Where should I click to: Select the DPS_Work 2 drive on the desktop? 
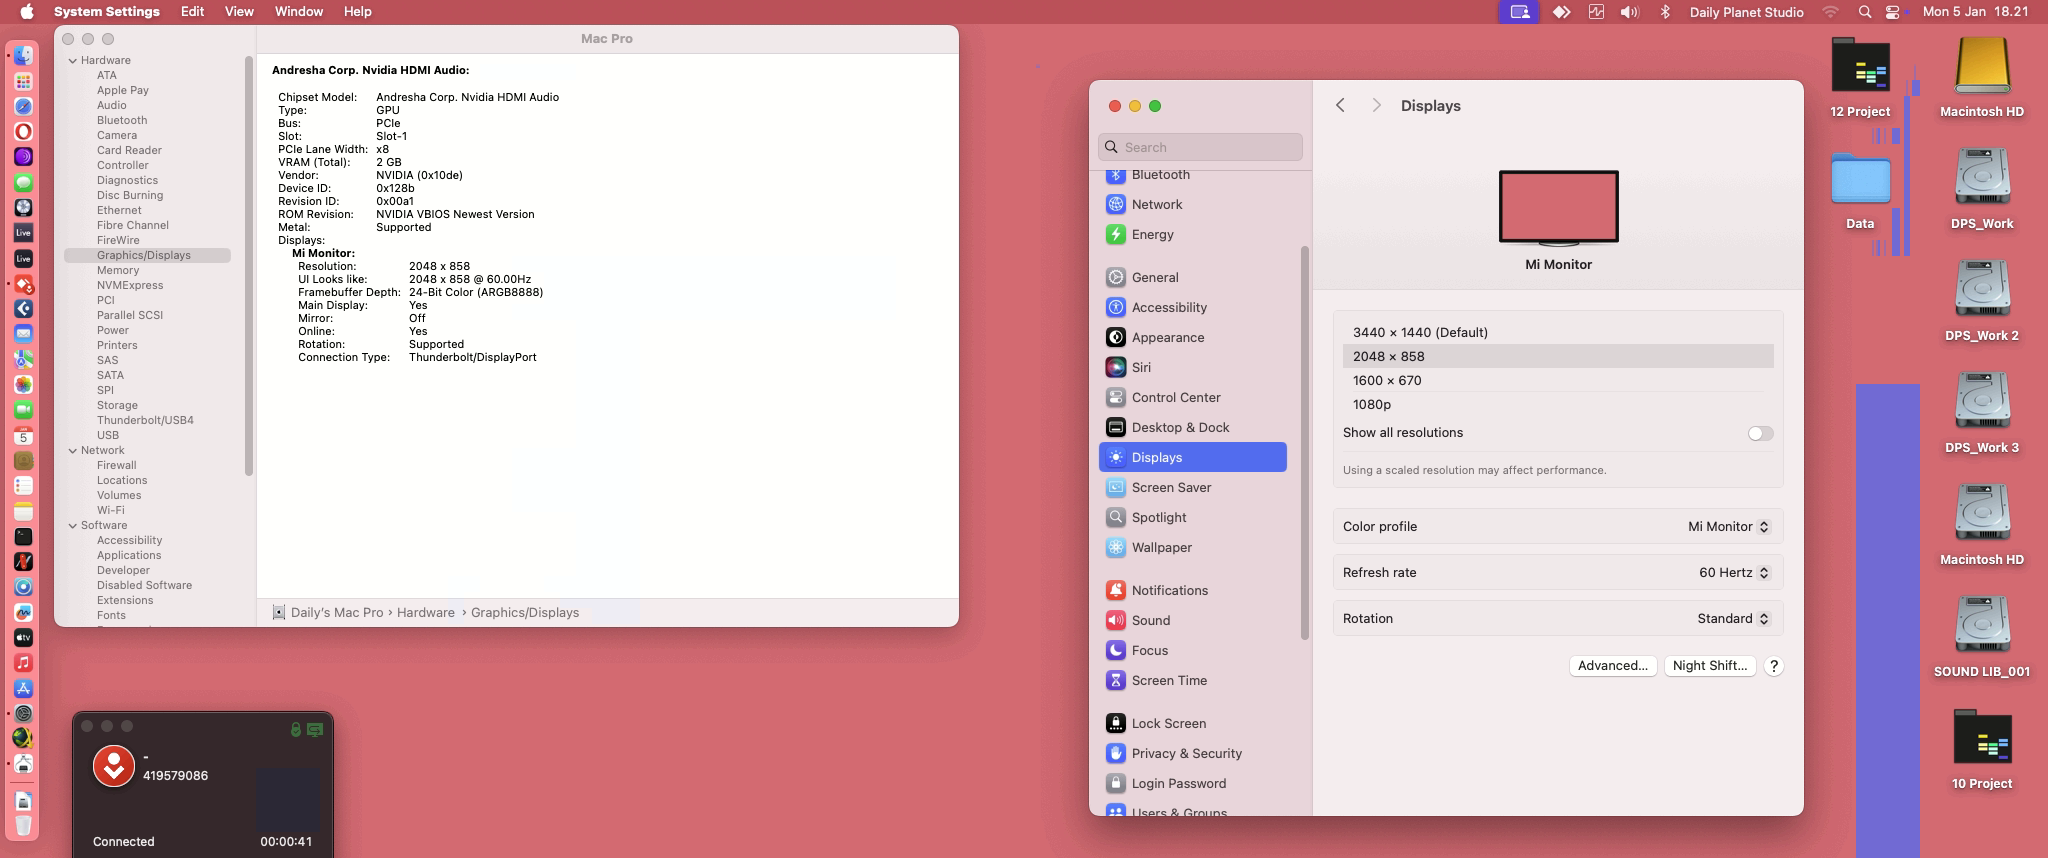[x=1982, y=288]
